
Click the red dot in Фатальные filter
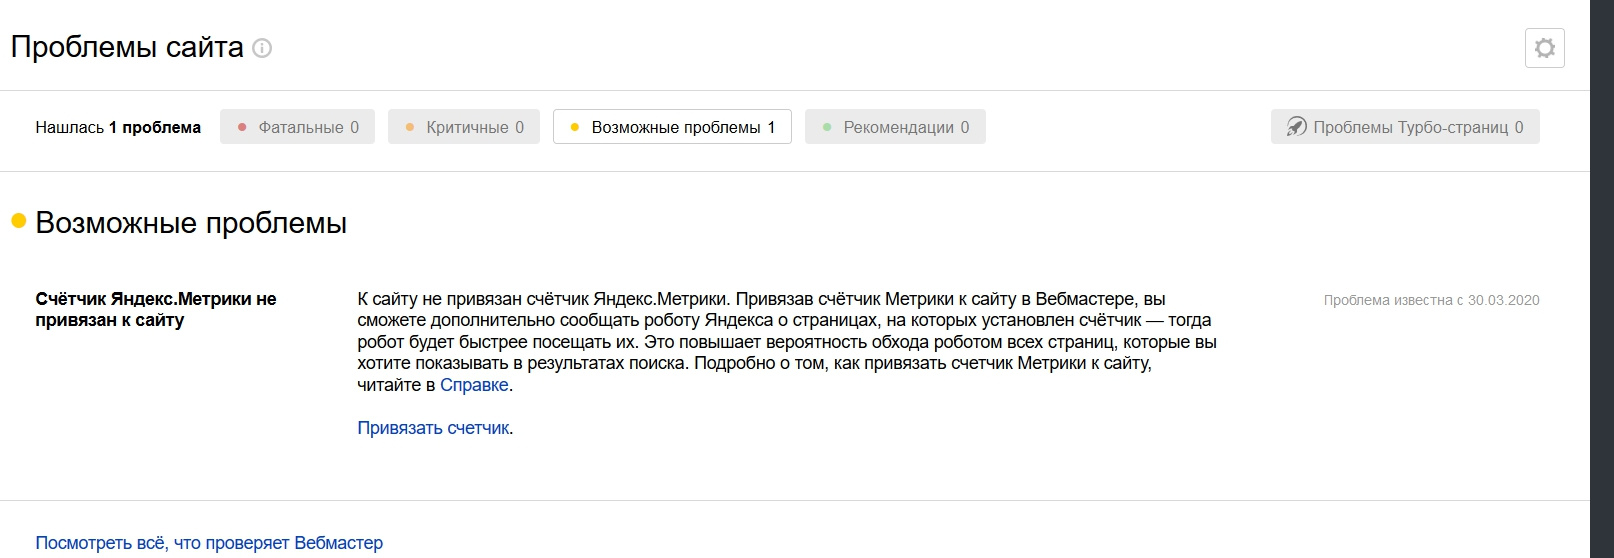coord(242,127)
